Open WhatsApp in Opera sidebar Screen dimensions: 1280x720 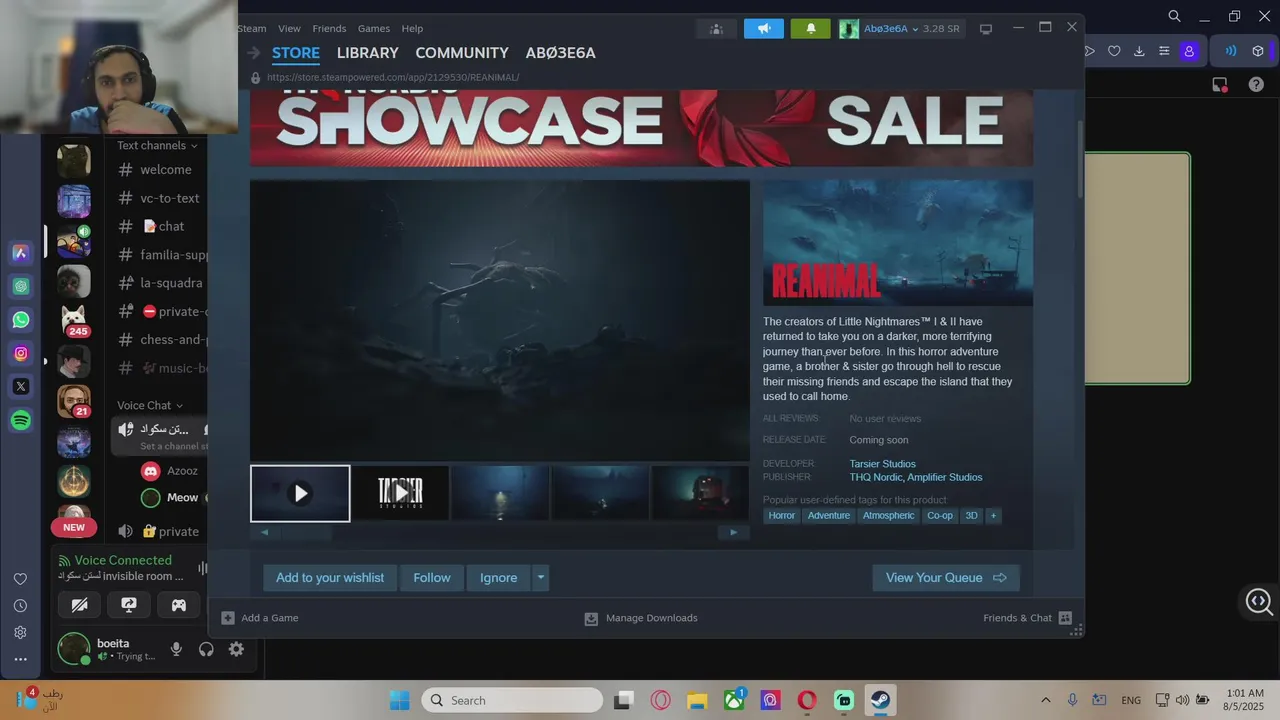pos(20,320)
